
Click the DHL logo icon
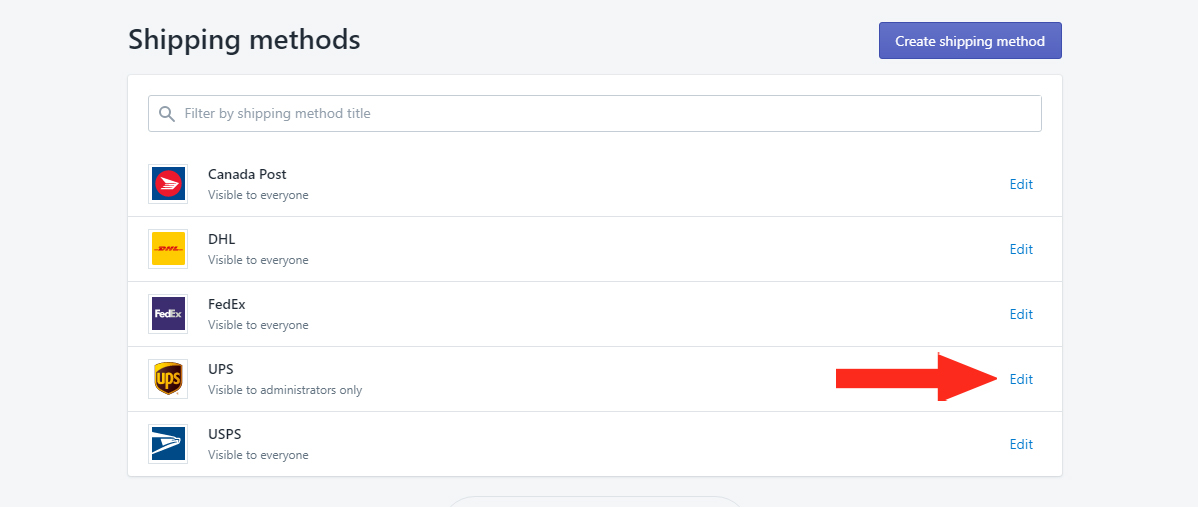point(168,249)
